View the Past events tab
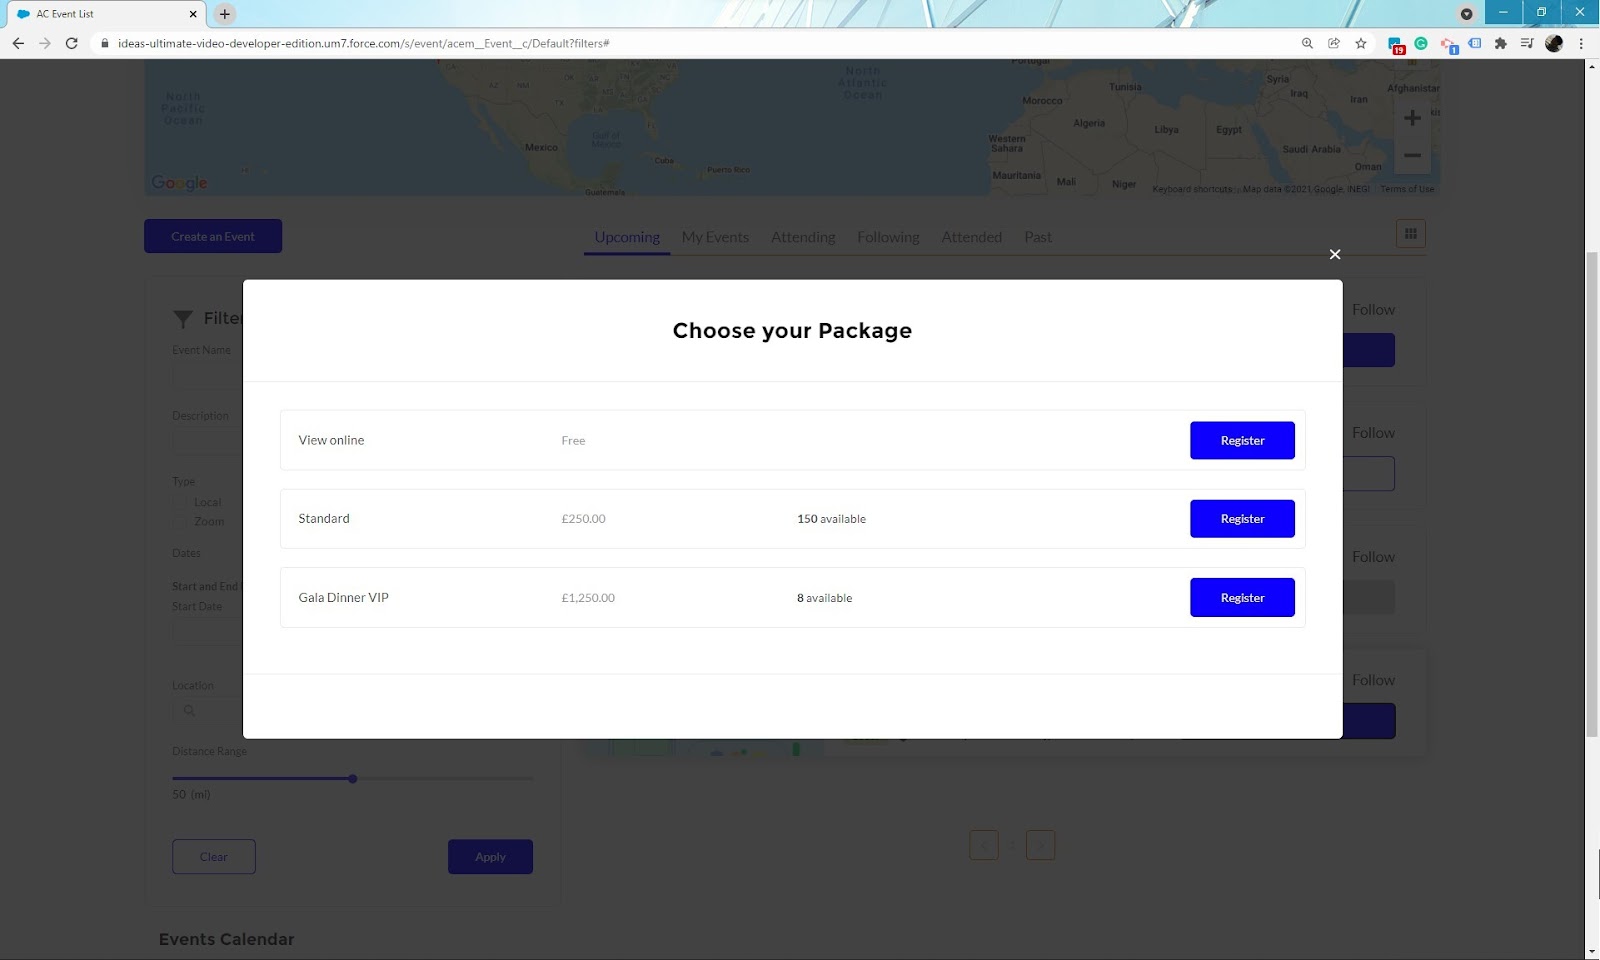The width and height of the screenshot is (1600, 960). point(1038,237)
